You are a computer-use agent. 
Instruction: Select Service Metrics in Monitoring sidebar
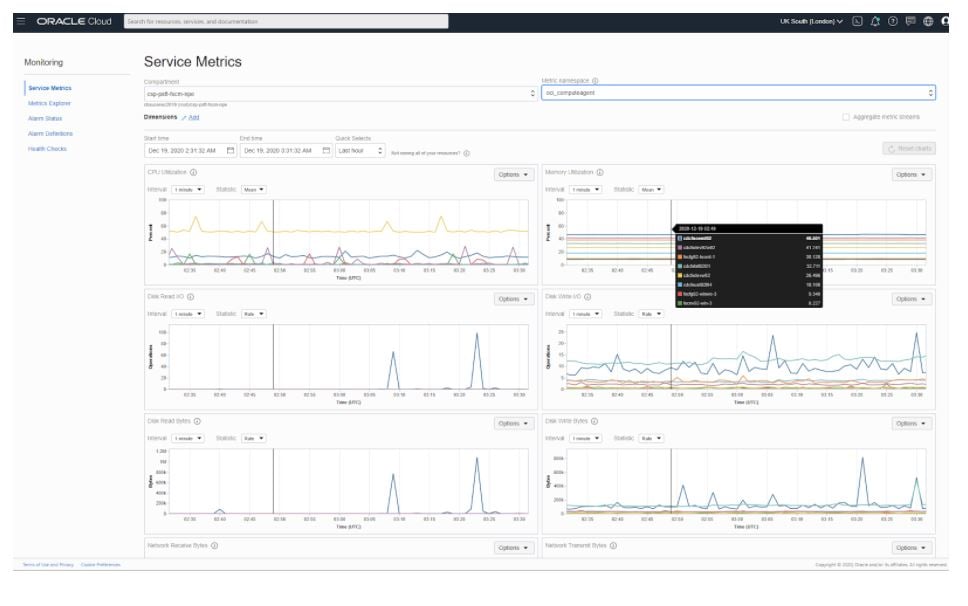click(50, 88)
